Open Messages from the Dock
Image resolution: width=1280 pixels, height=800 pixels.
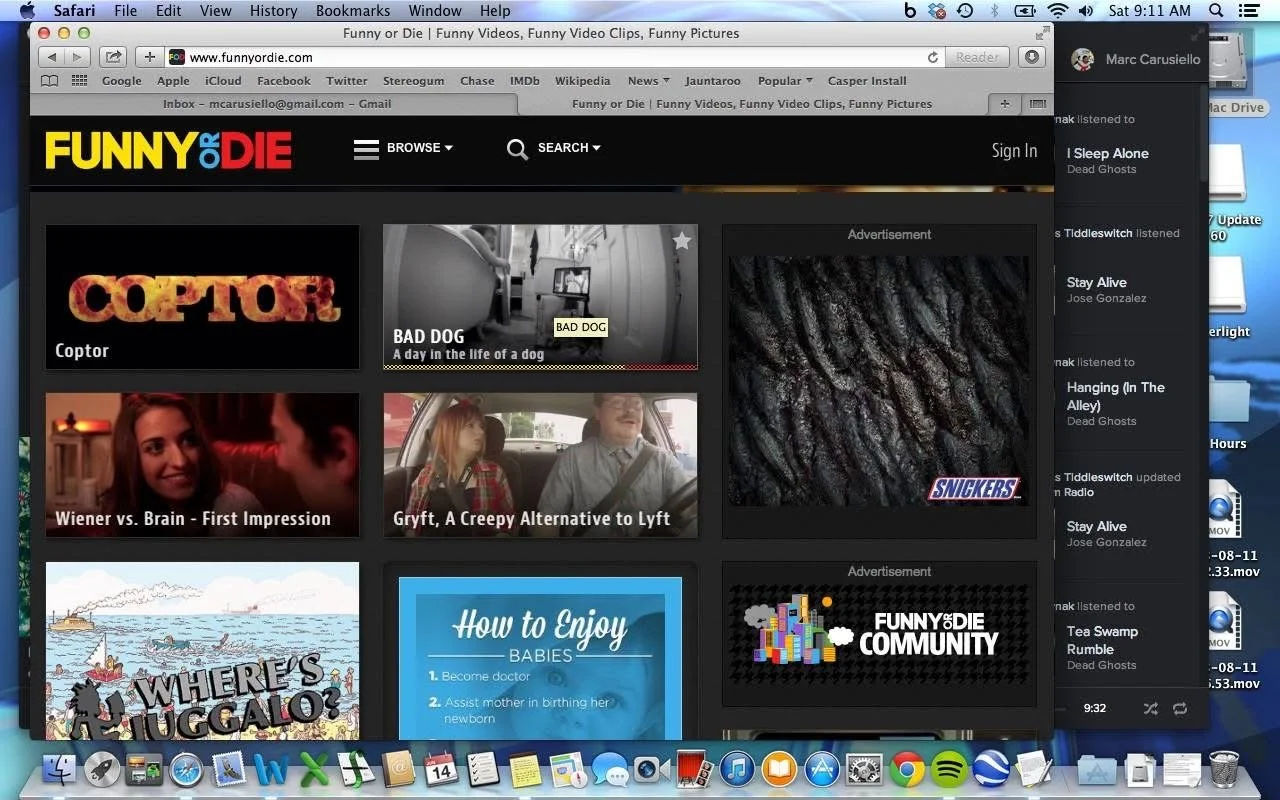pos(609,769)
